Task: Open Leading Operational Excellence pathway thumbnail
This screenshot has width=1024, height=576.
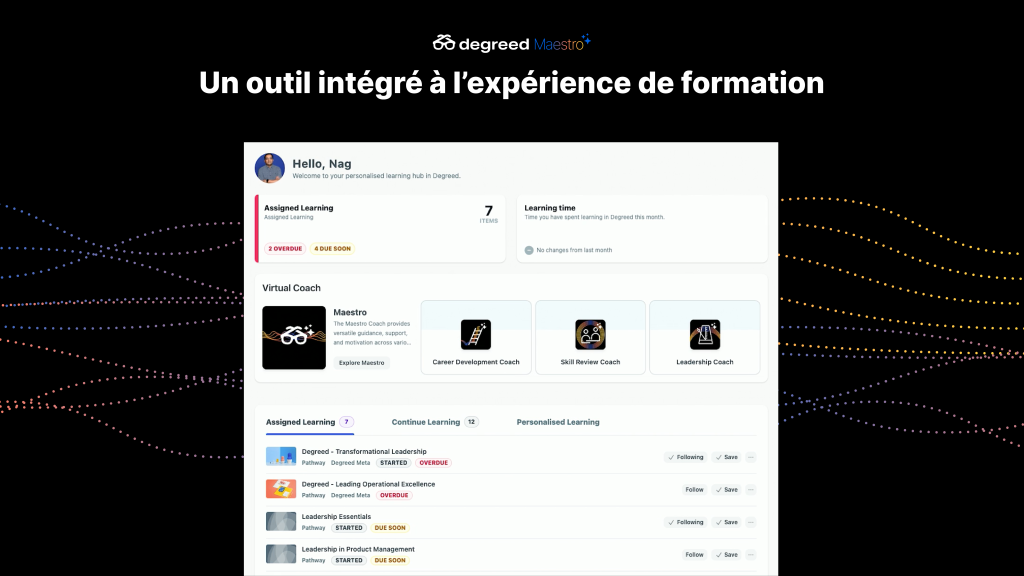Action: pyautogui.click(x=281, y=488)
